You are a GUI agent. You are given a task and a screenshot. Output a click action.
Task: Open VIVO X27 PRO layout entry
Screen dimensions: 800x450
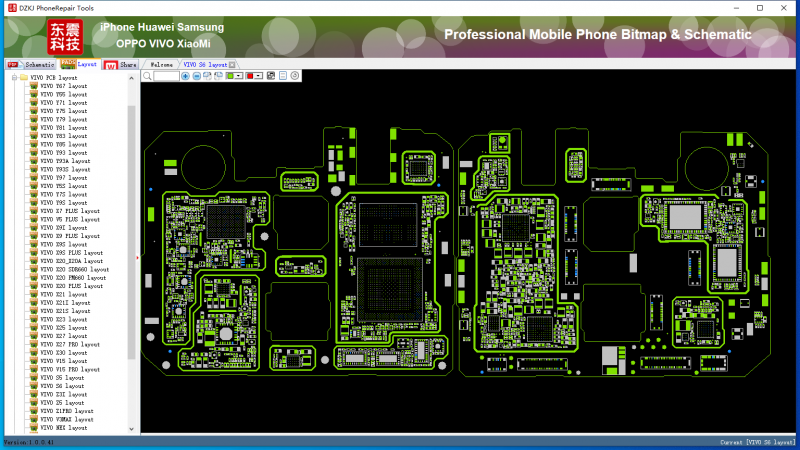68,344
